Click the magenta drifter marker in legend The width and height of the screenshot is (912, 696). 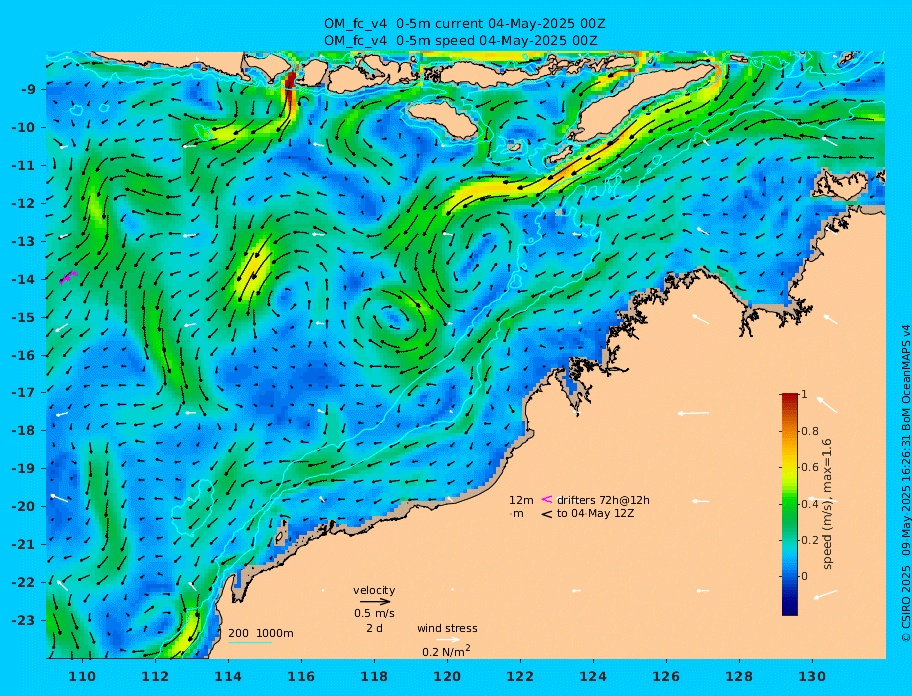tap(547, 499)
